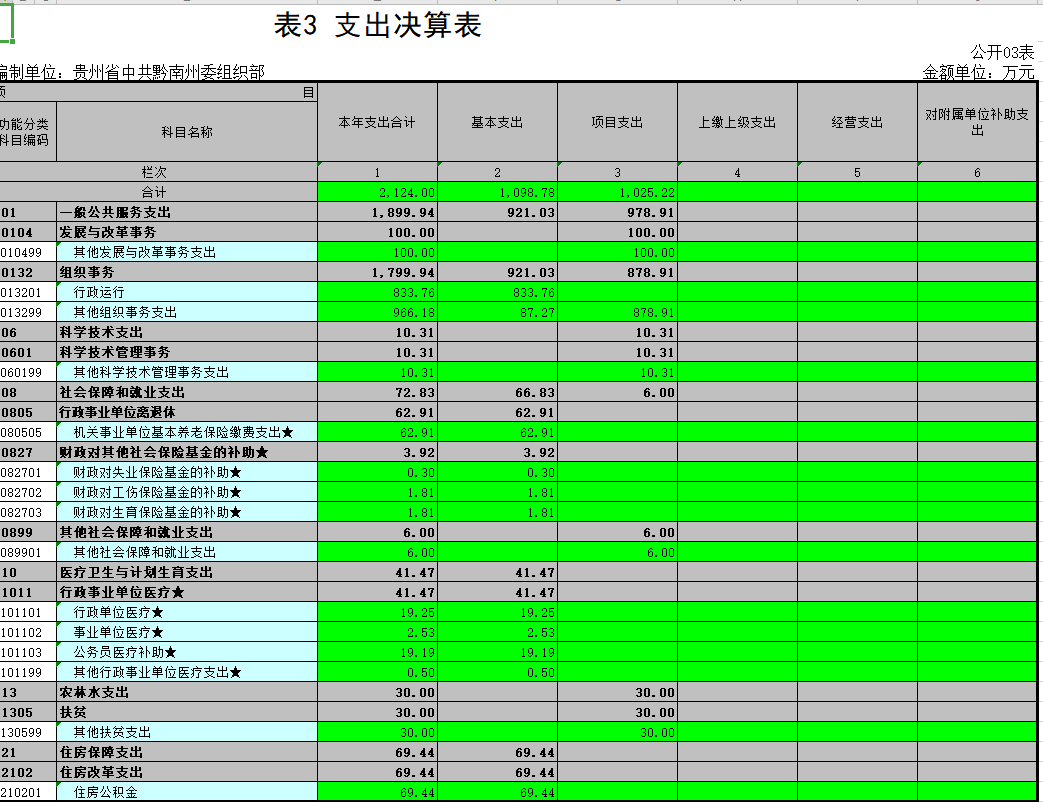Select the 公开03表 label cell
This screenshot has width=1043, height=802.
click(1002, 52)
